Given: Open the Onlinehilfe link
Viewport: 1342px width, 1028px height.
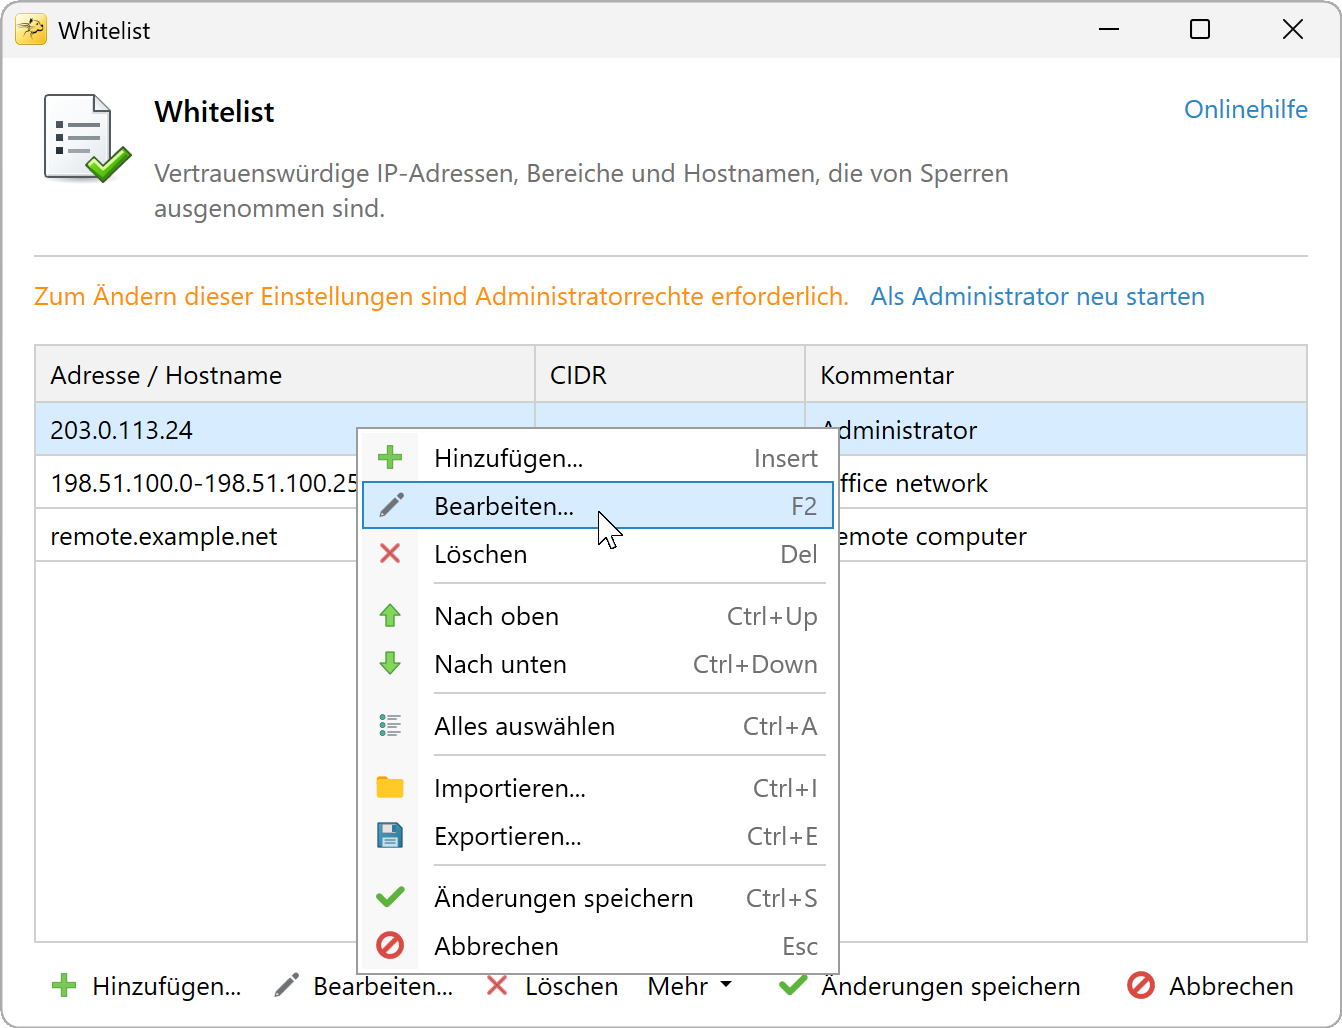Looking at the screenshot, I should (1246, 109).
